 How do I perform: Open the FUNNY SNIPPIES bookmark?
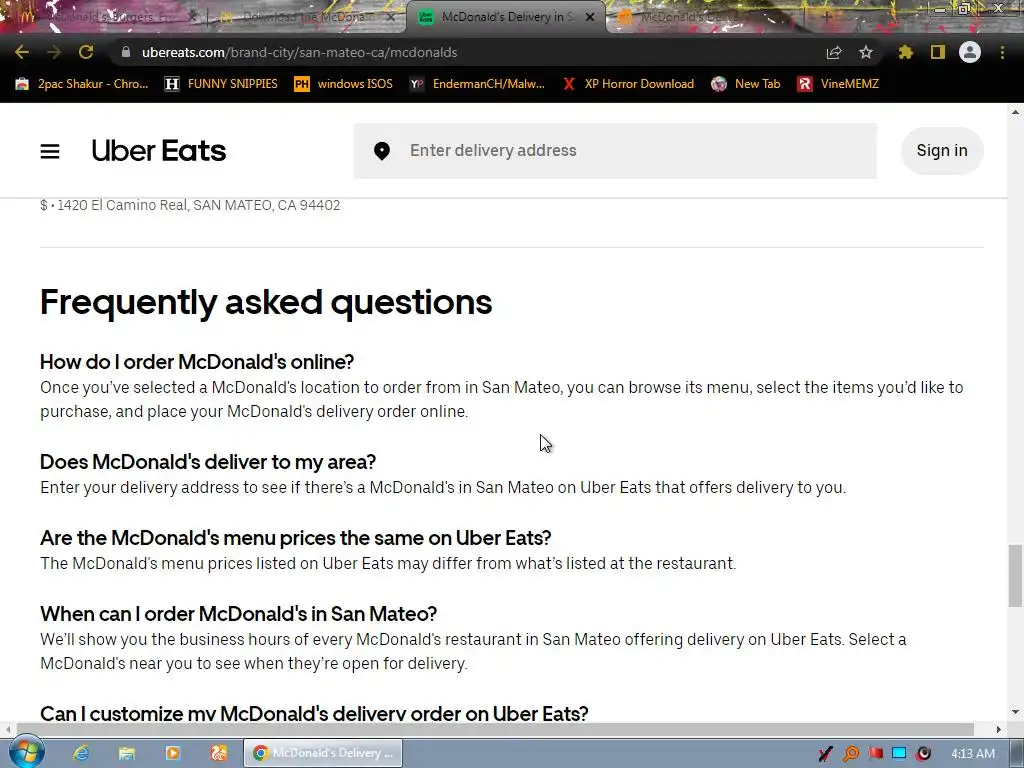click(x=221, y=84)
